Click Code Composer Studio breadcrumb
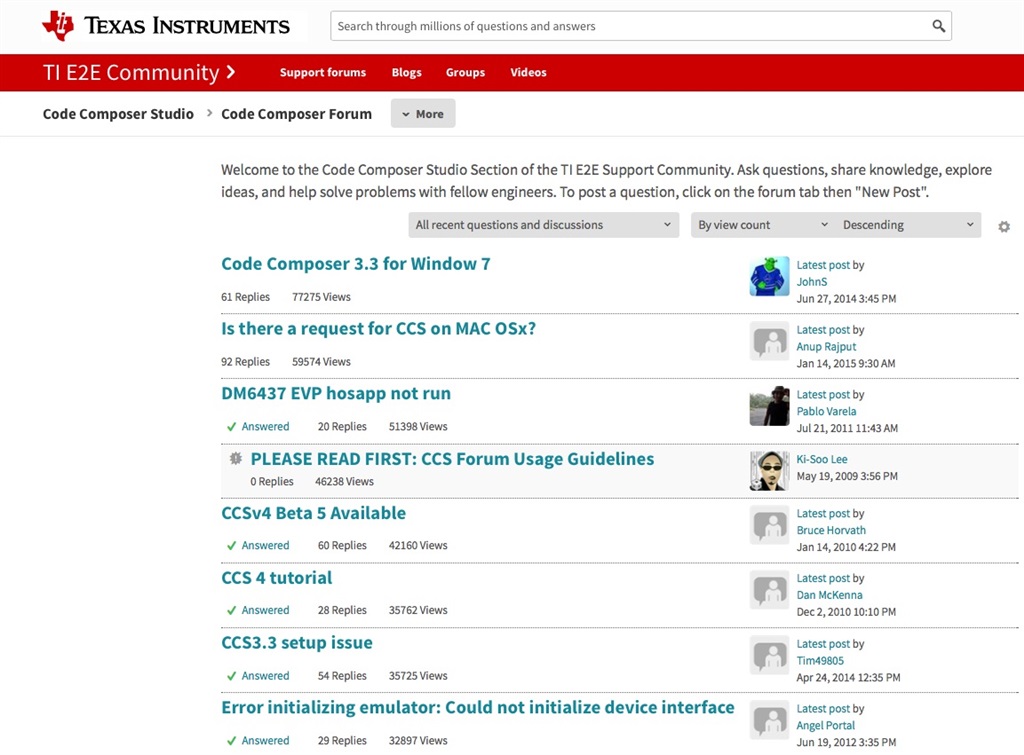Screen dimensions: 1024x755 [118, 114]
